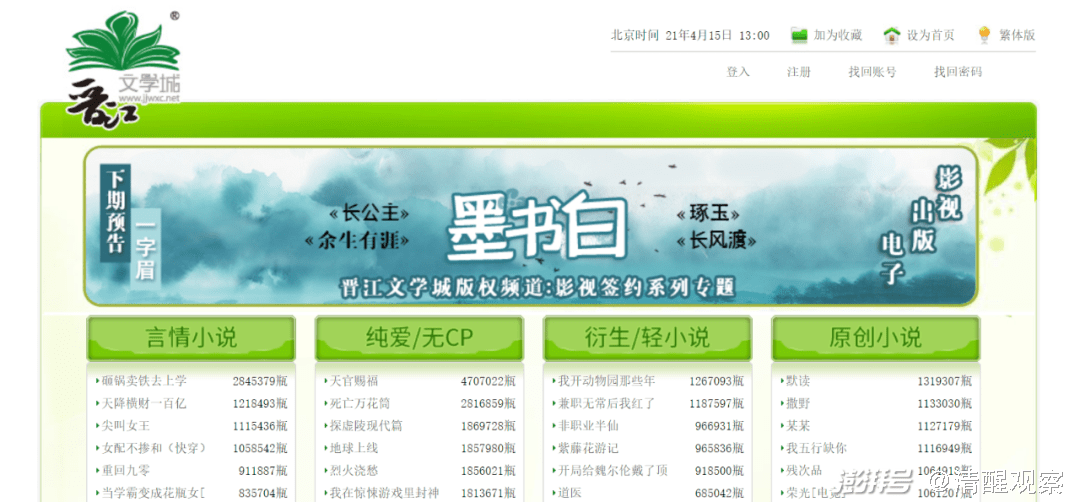1080x502 pixels.
Task: Open novel 地球上线
Action: 354,448
